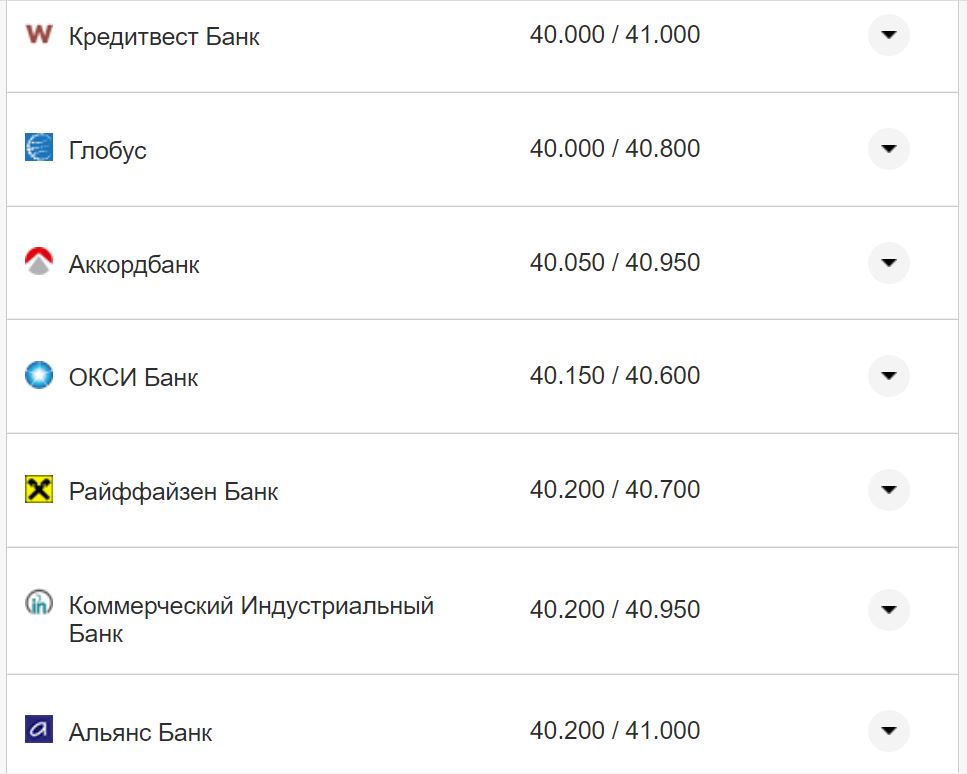Click the Аккордбанк red logo icon

click(x=36, y=262)
